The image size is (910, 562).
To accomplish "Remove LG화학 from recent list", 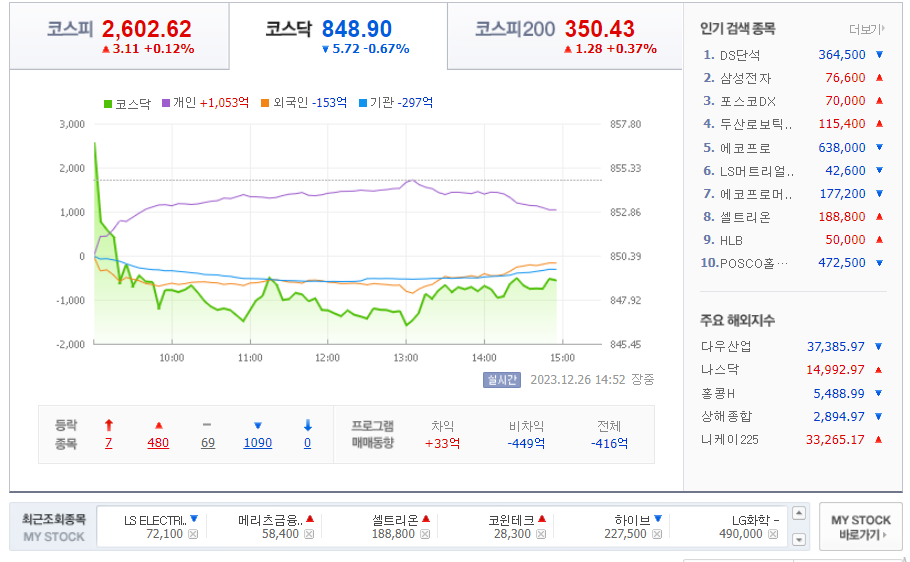I will coord(773,534).
